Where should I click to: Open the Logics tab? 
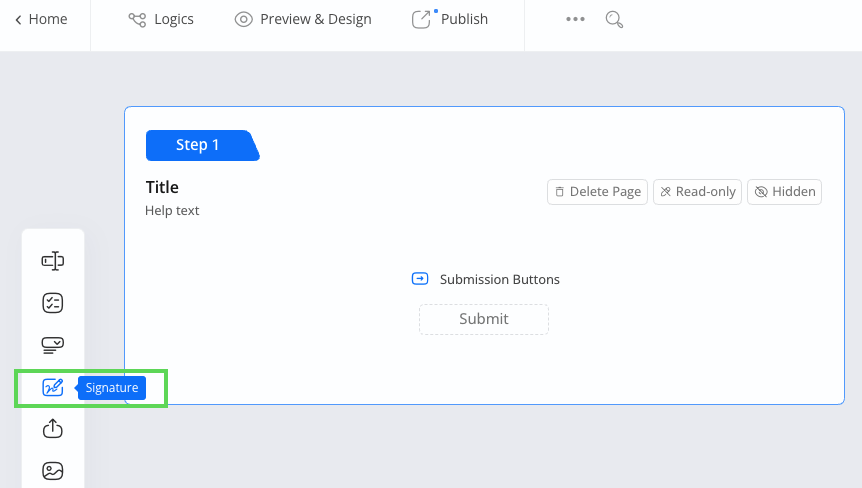[161, 20]
